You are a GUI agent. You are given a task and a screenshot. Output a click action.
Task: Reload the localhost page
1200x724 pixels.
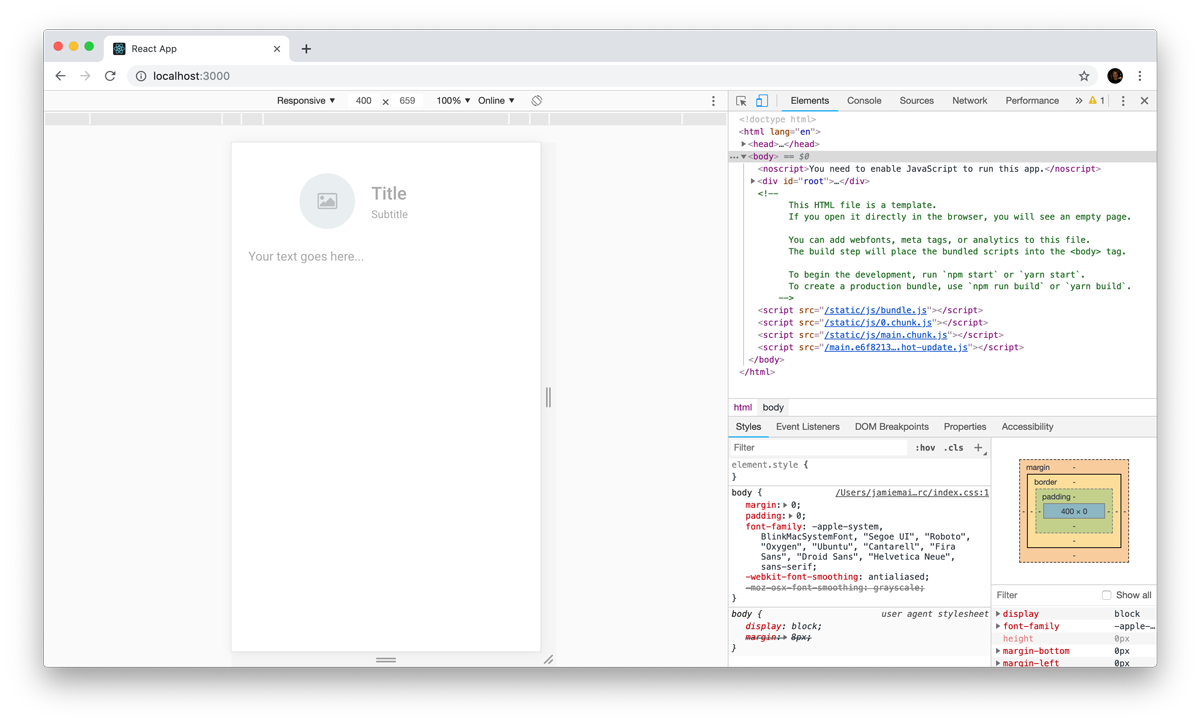click(110, 76)
